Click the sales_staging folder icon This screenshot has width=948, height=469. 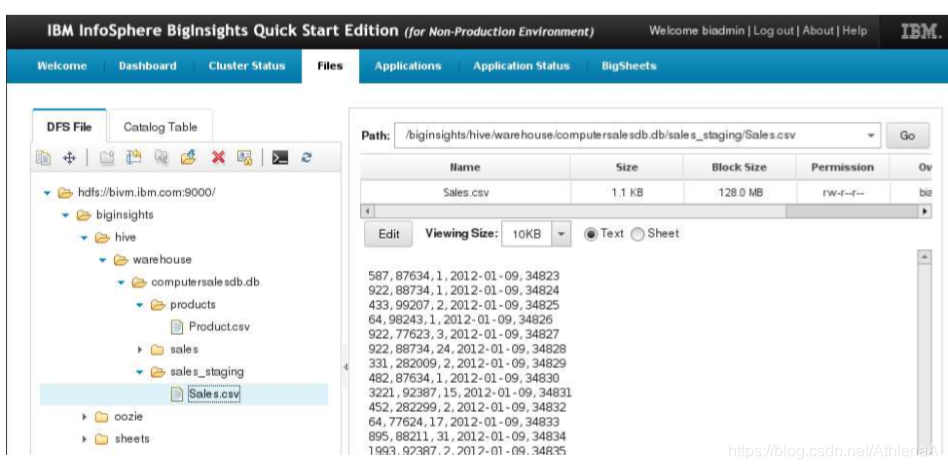click(x=158, y=372)
